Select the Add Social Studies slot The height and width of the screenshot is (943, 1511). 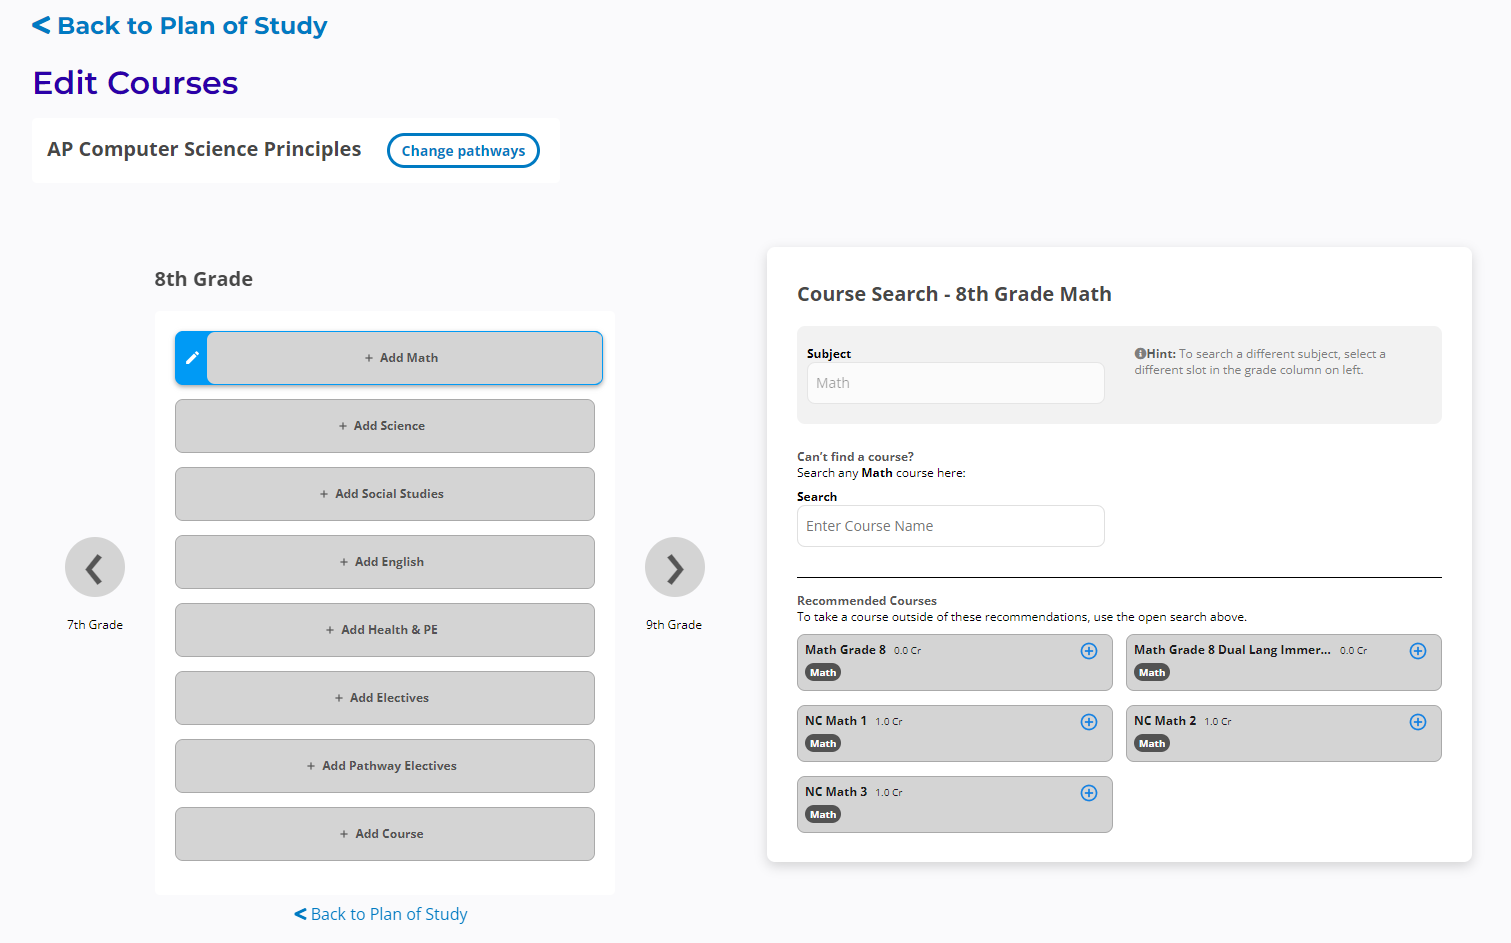[x=385, y=494]
